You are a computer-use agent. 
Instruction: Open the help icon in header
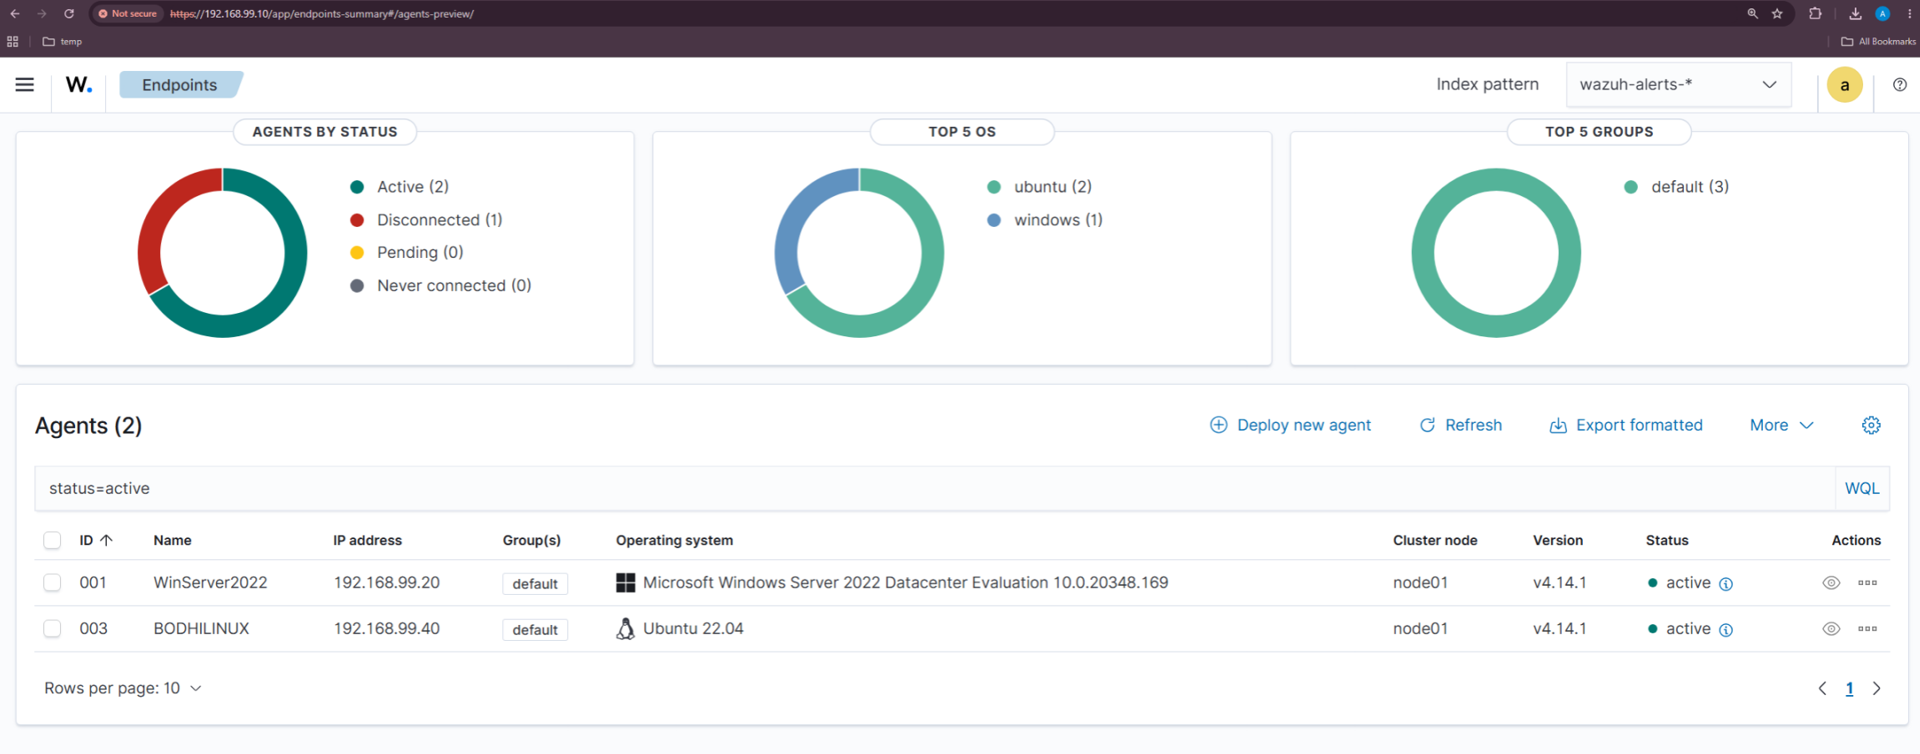click(1899, 85)
